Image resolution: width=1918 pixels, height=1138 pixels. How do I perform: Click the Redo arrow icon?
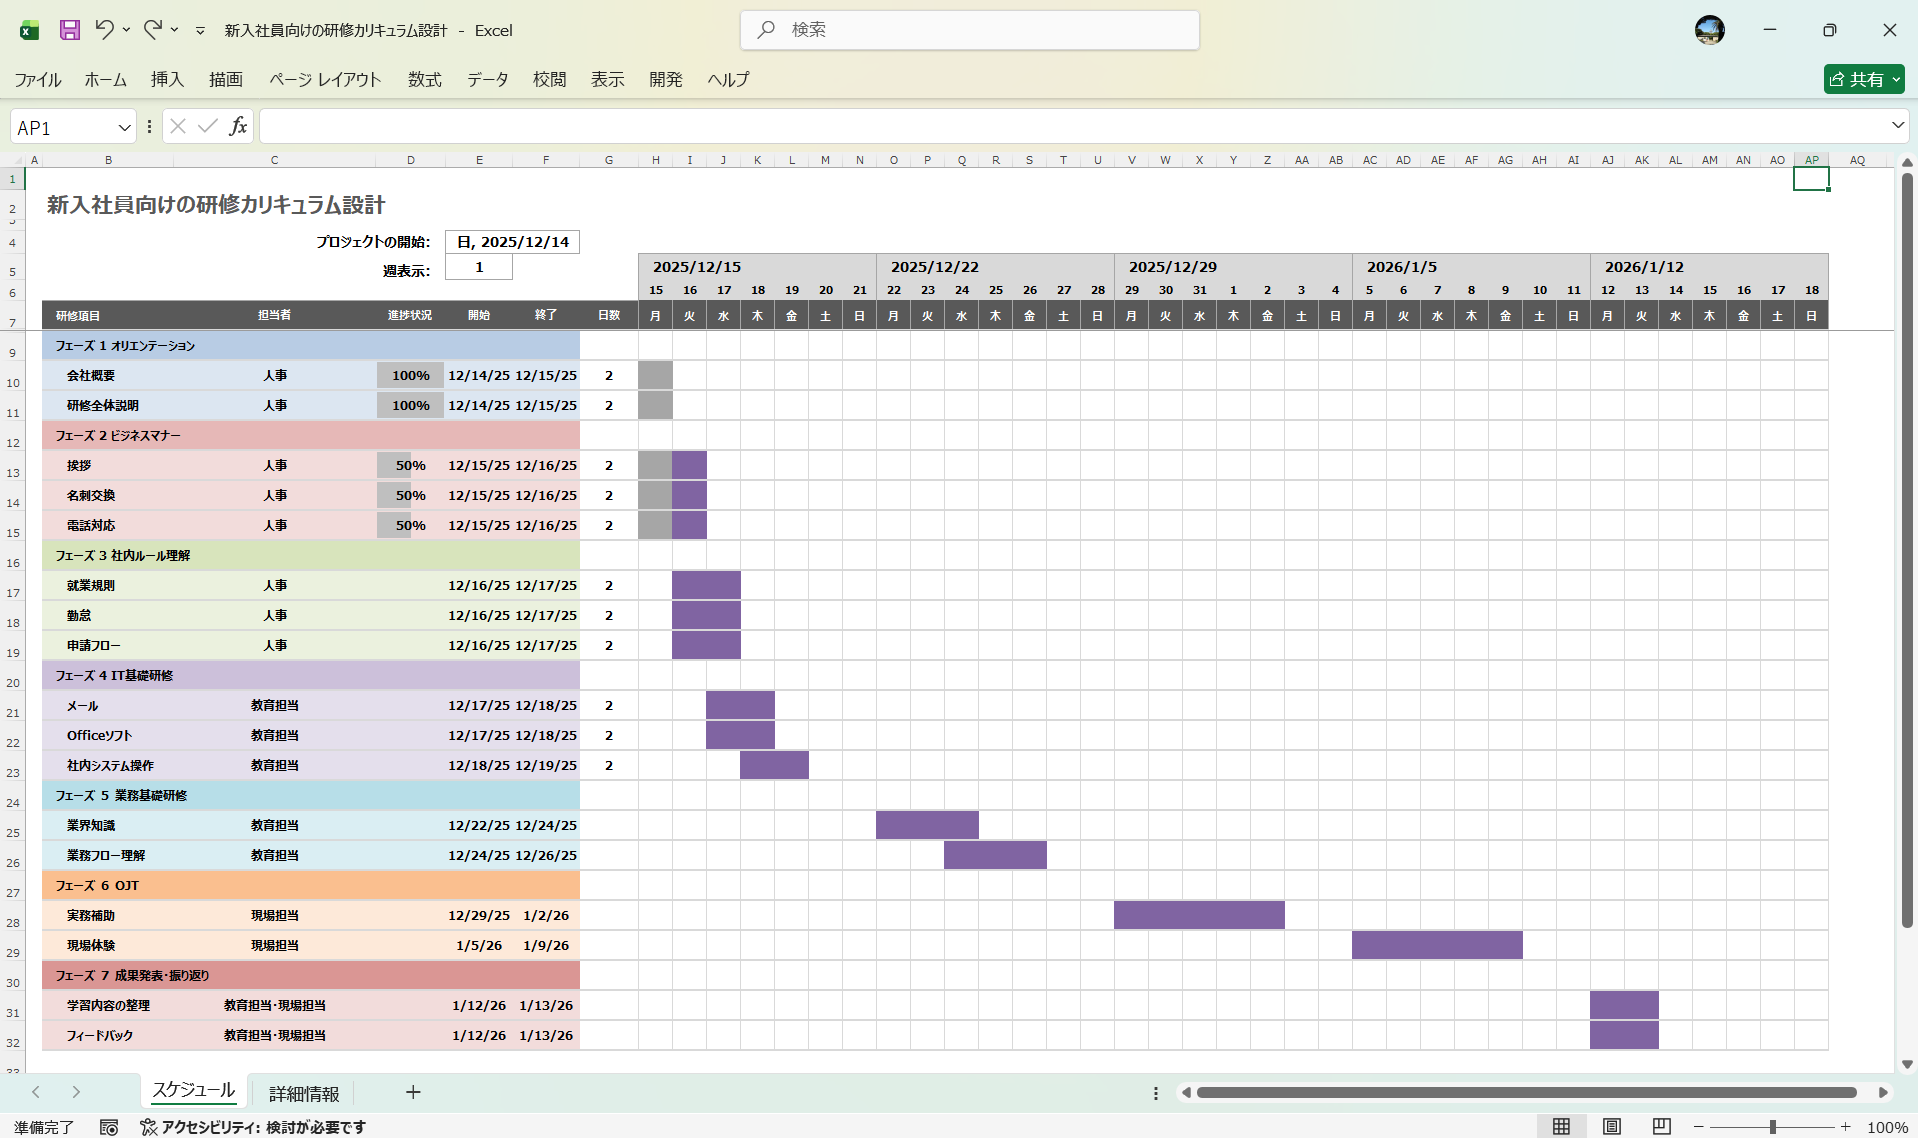tap(152, 30)
